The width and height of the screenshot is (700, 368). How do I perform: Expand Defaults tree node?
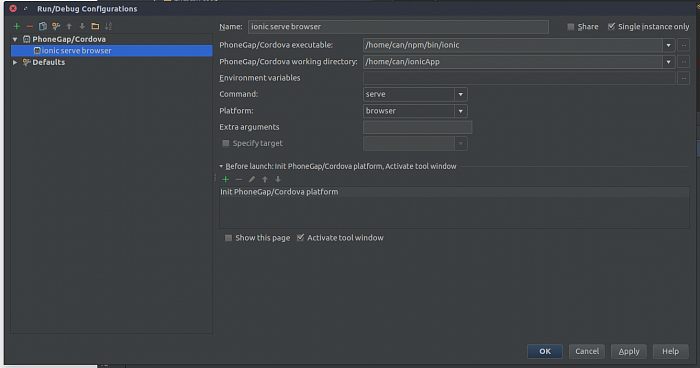[x=15, y=62]
